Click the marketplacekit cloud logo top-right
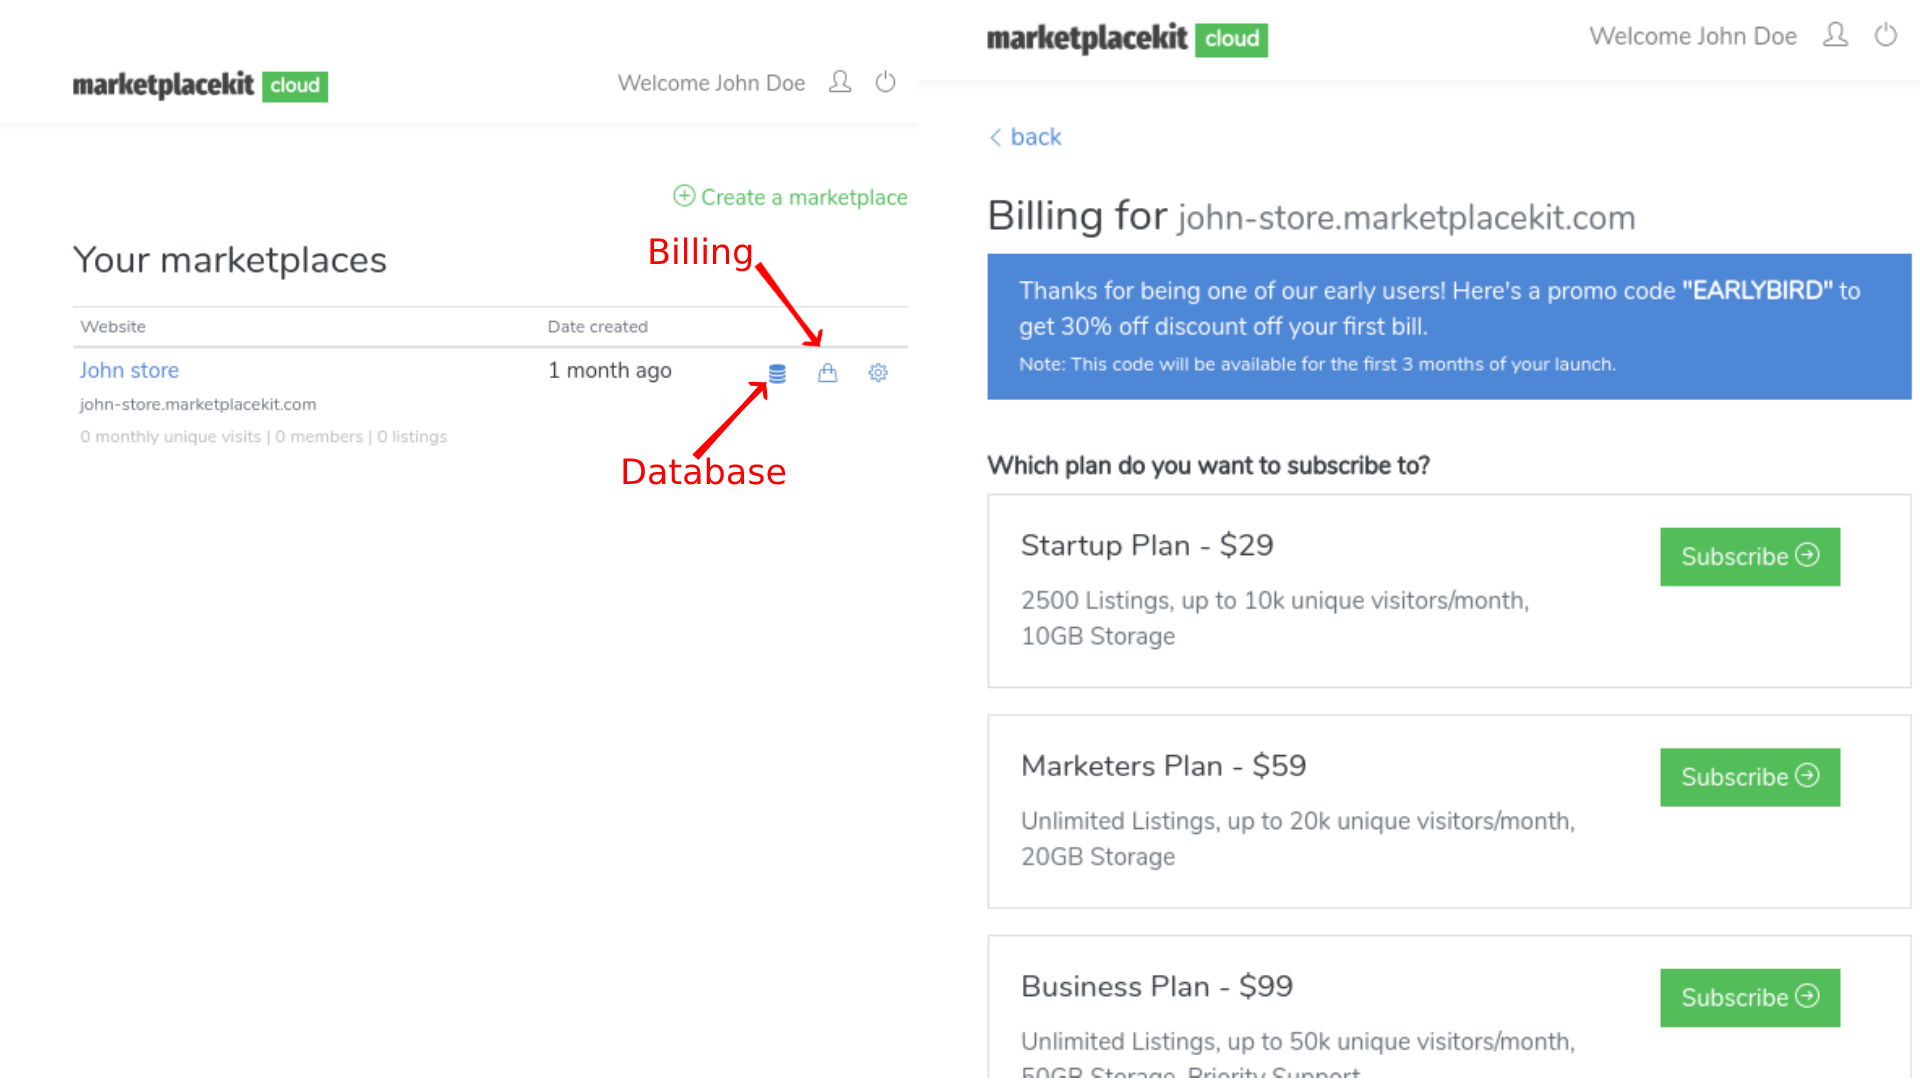Viewport: 1920px width, 1080px height. [x=1127, y=38]
